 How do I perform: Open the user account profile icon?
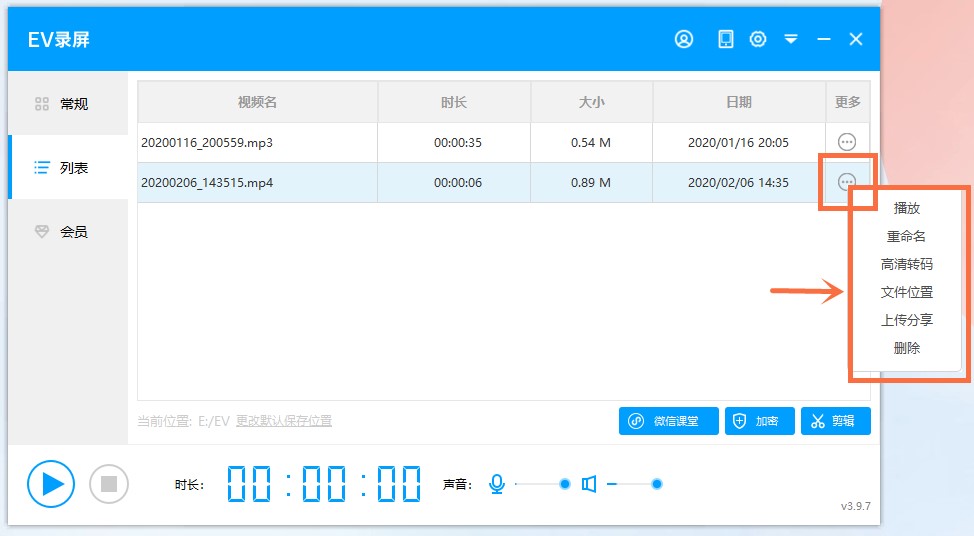pos(684,39)
